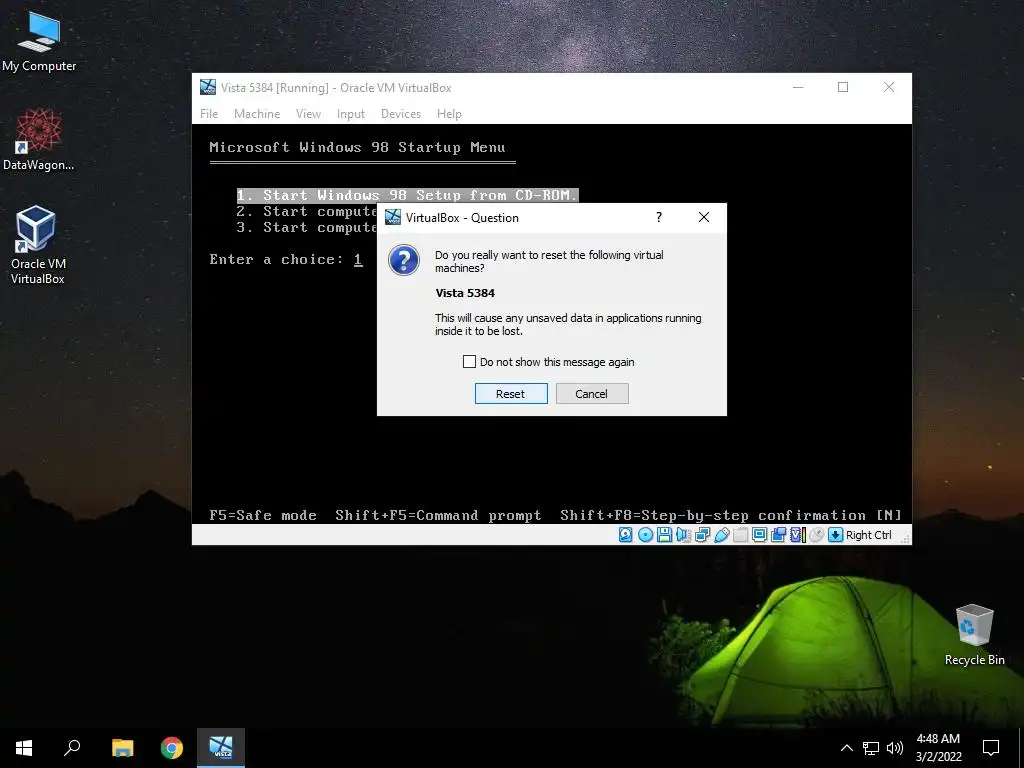Viewport: 1024px width, 768px height.
Task: Open the Machine menu
Action: 257,114
